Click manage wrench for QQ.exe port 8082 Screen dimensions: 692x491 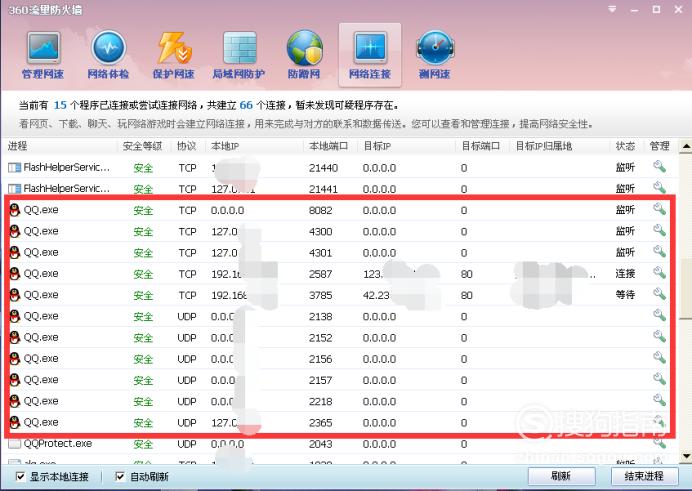tap(659, 209)
